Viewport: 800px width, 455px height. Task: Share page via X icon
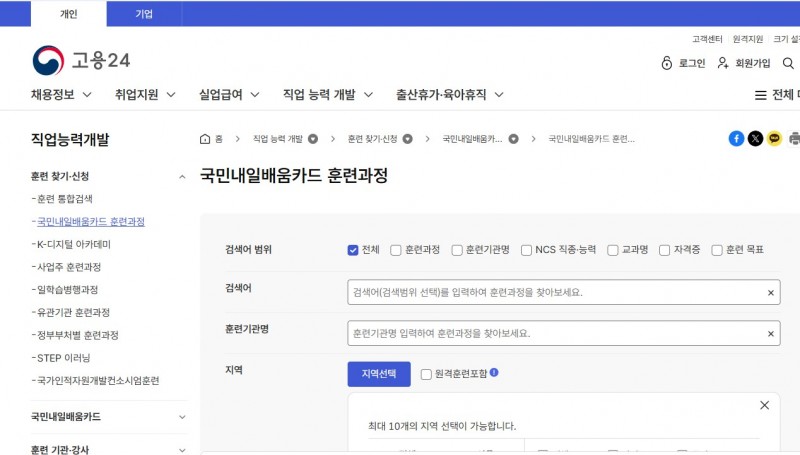[755, 139]
